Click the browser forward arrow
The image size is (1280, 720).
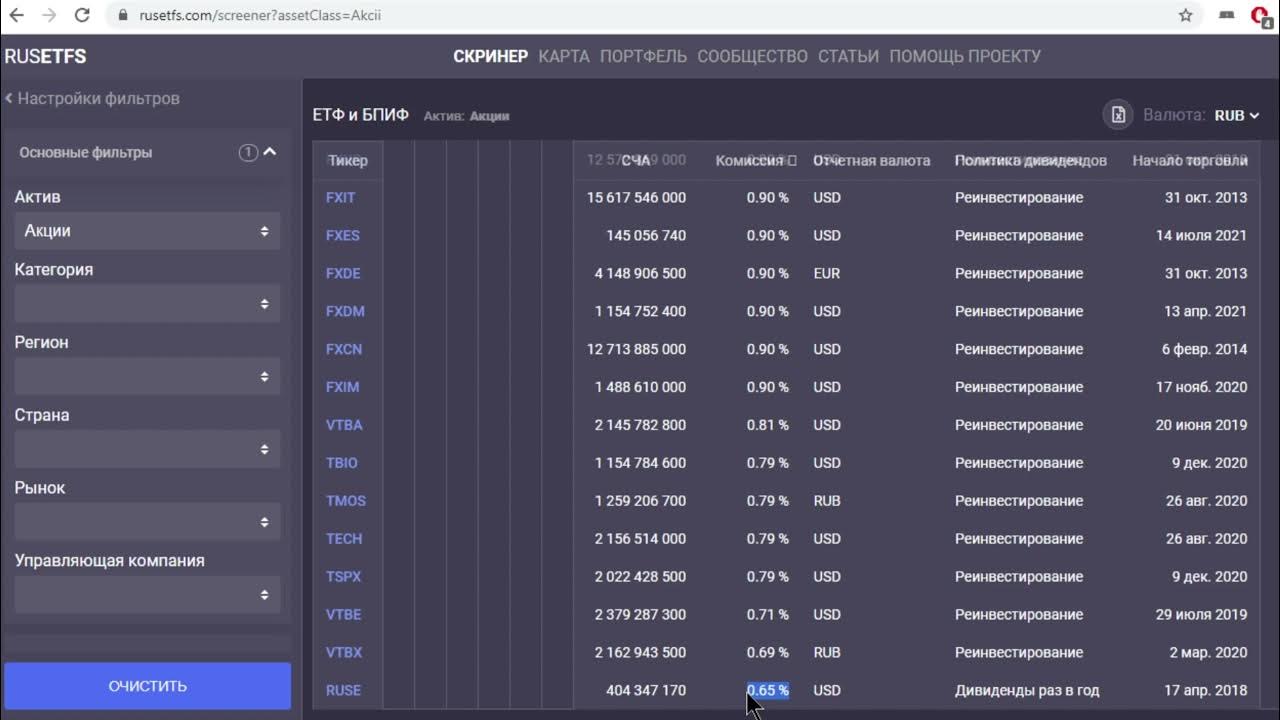pos(49,15)
